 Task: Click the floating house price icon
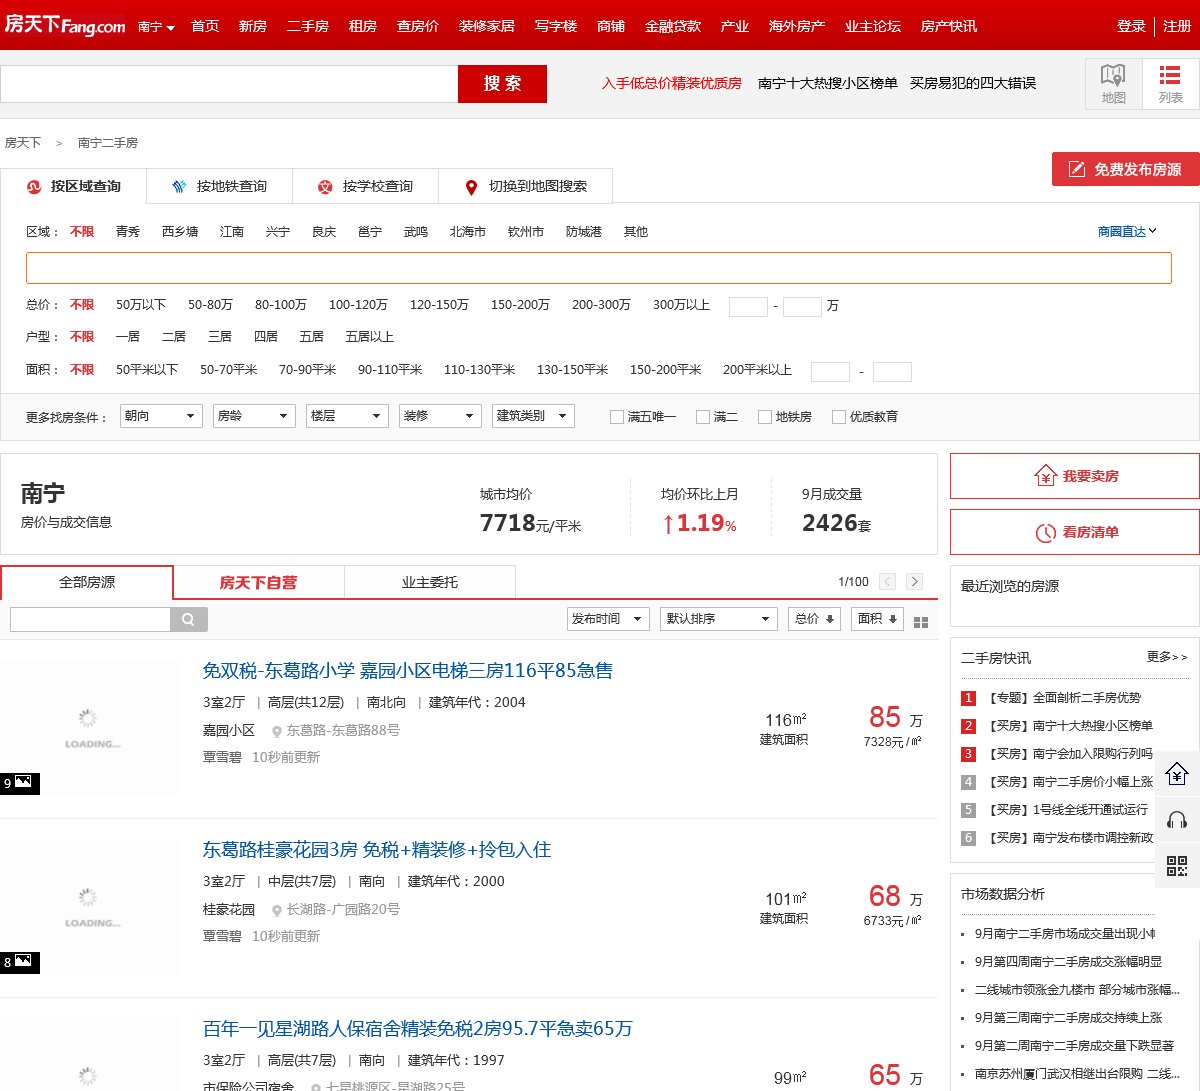click(1177, 773)
